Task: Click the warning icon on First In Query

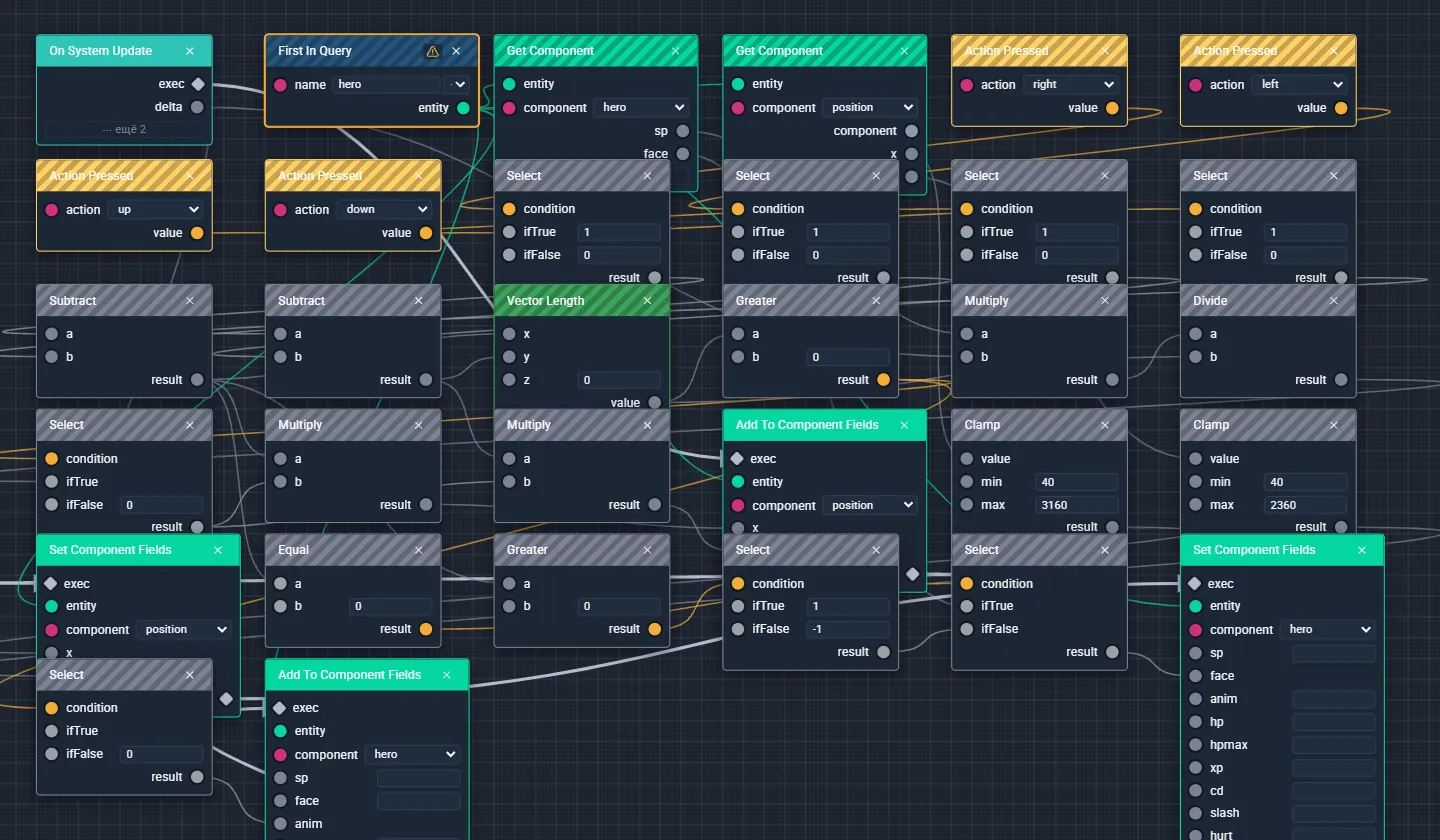Action: point(432,51)
